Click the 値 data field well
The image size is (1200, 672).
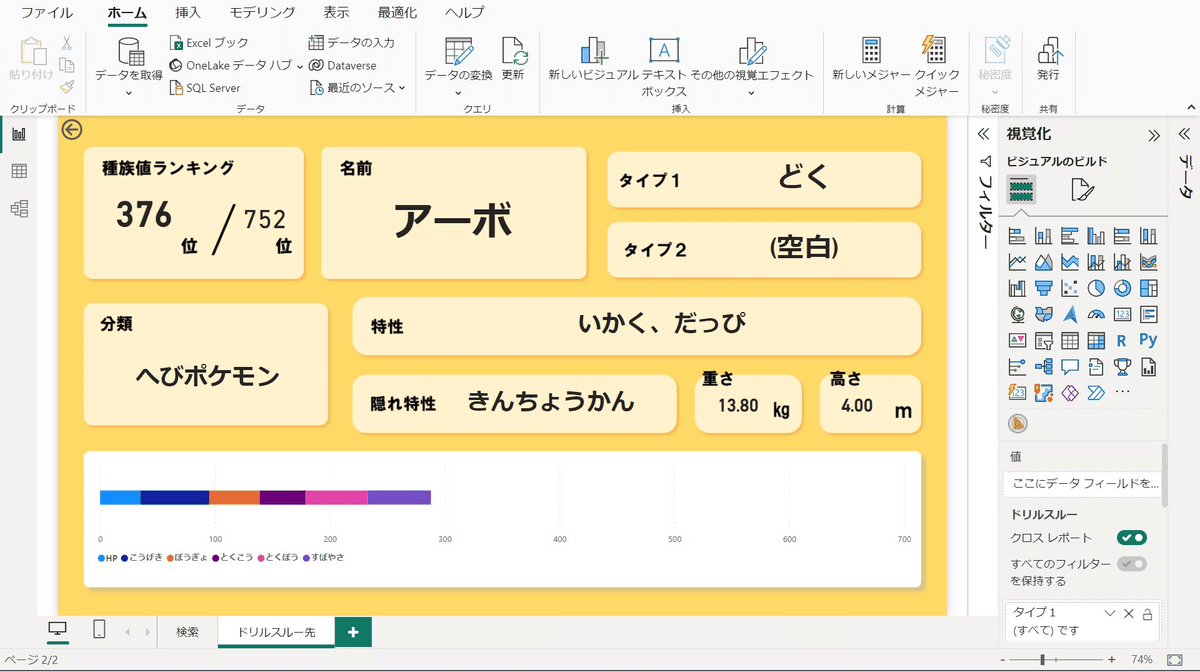tap(1081, 484)
